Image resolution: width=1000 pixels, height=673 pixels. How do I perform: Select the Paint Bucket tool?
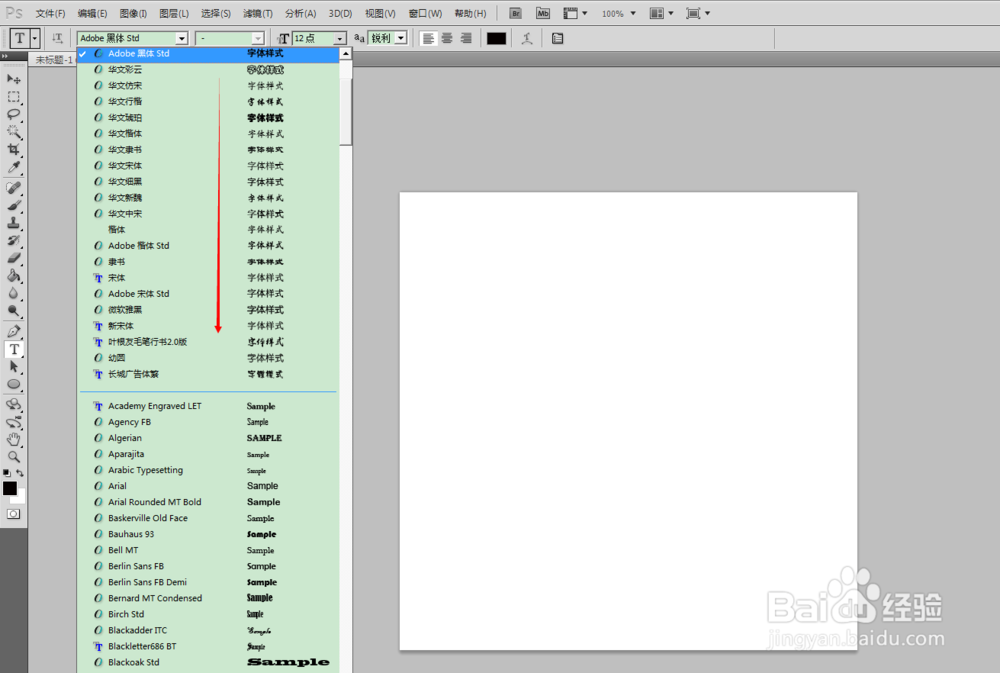13,276
